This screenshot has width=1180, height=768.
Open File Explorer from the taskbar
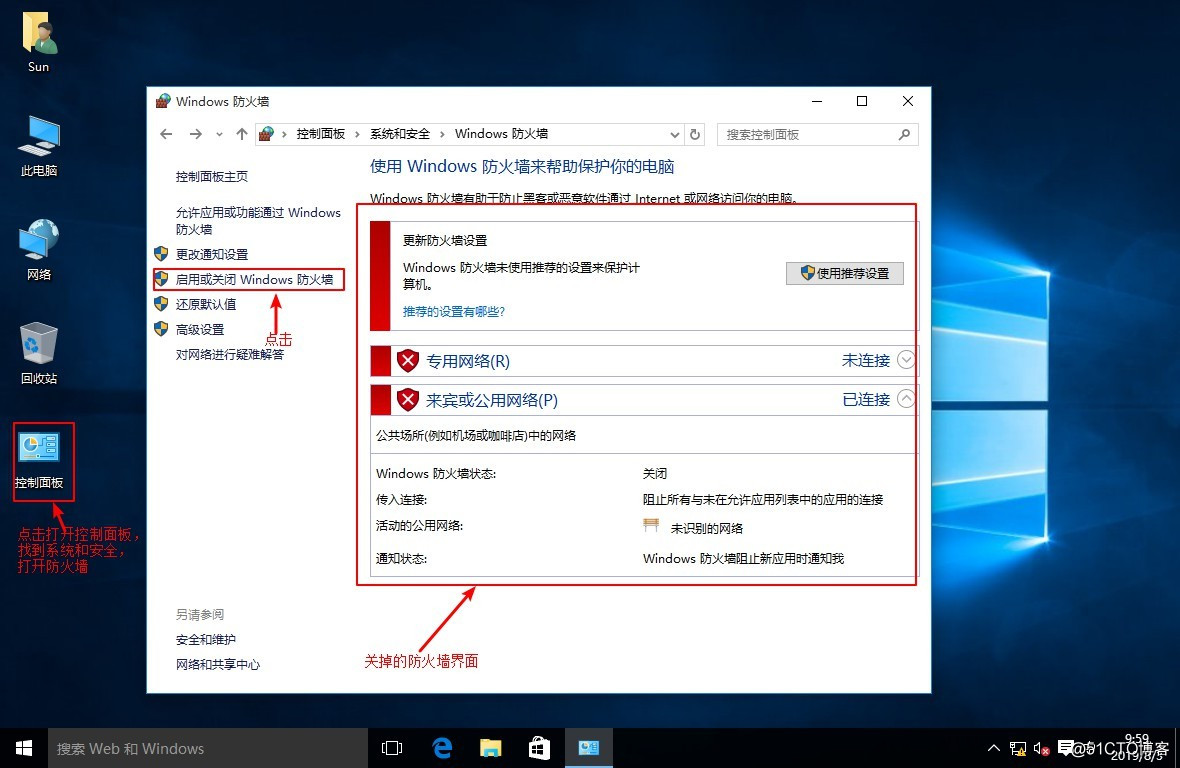[491, 748]
